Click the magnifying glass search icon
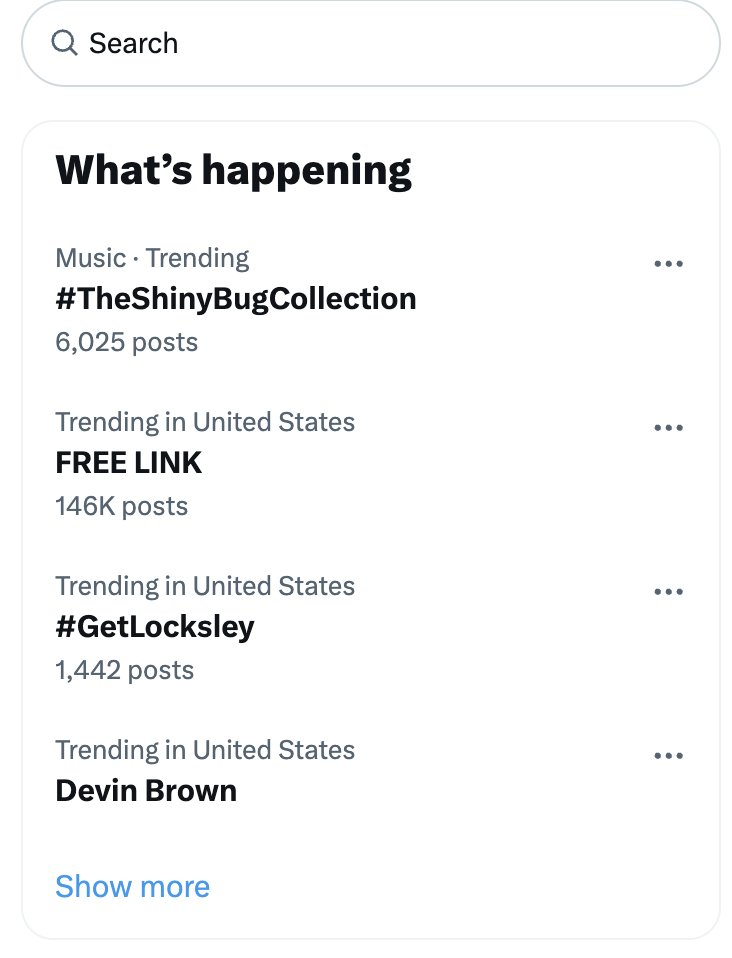 pos(64,43)
